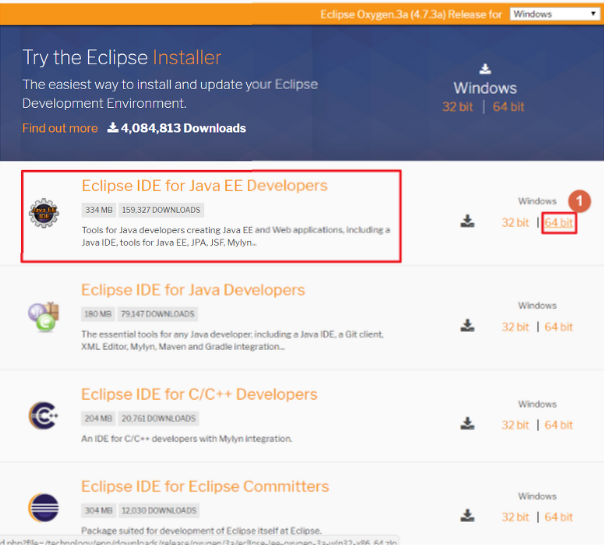This screenshot has width=604, height=545.
Task: Click the 20,761 DOWNLOADS badge
Action: coord(158,418)
